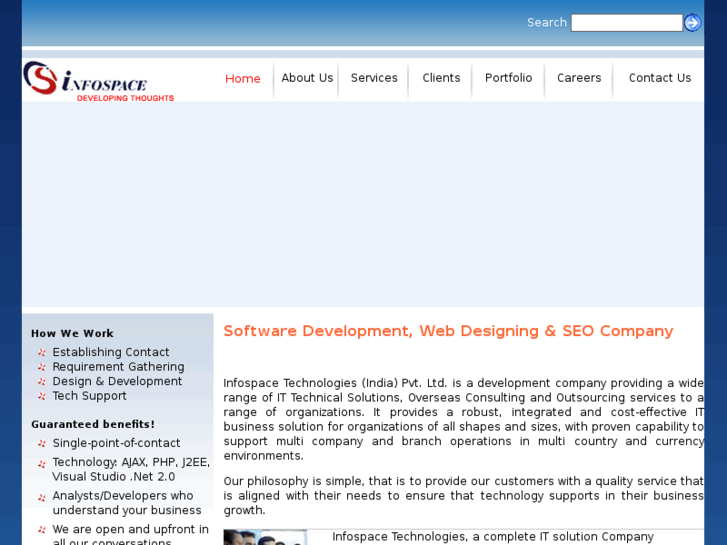727x545 pixels.
Task: Navigate to the Portfolio page
Action: pyautogui.click(x=508, y=78)
